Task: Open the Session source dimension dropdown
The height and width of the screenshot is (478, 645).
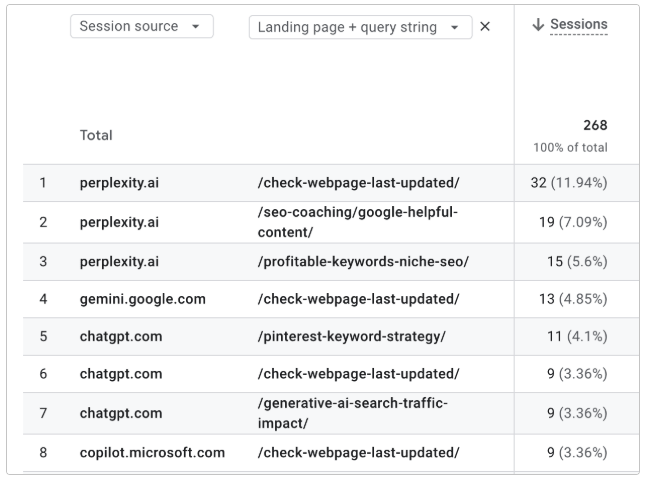Action: coord(142,26)
